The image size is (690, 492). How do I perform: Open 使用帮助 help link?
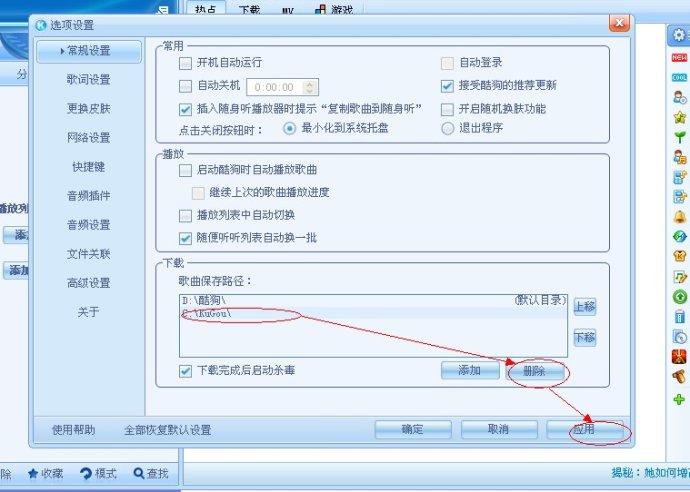[73, 430]
